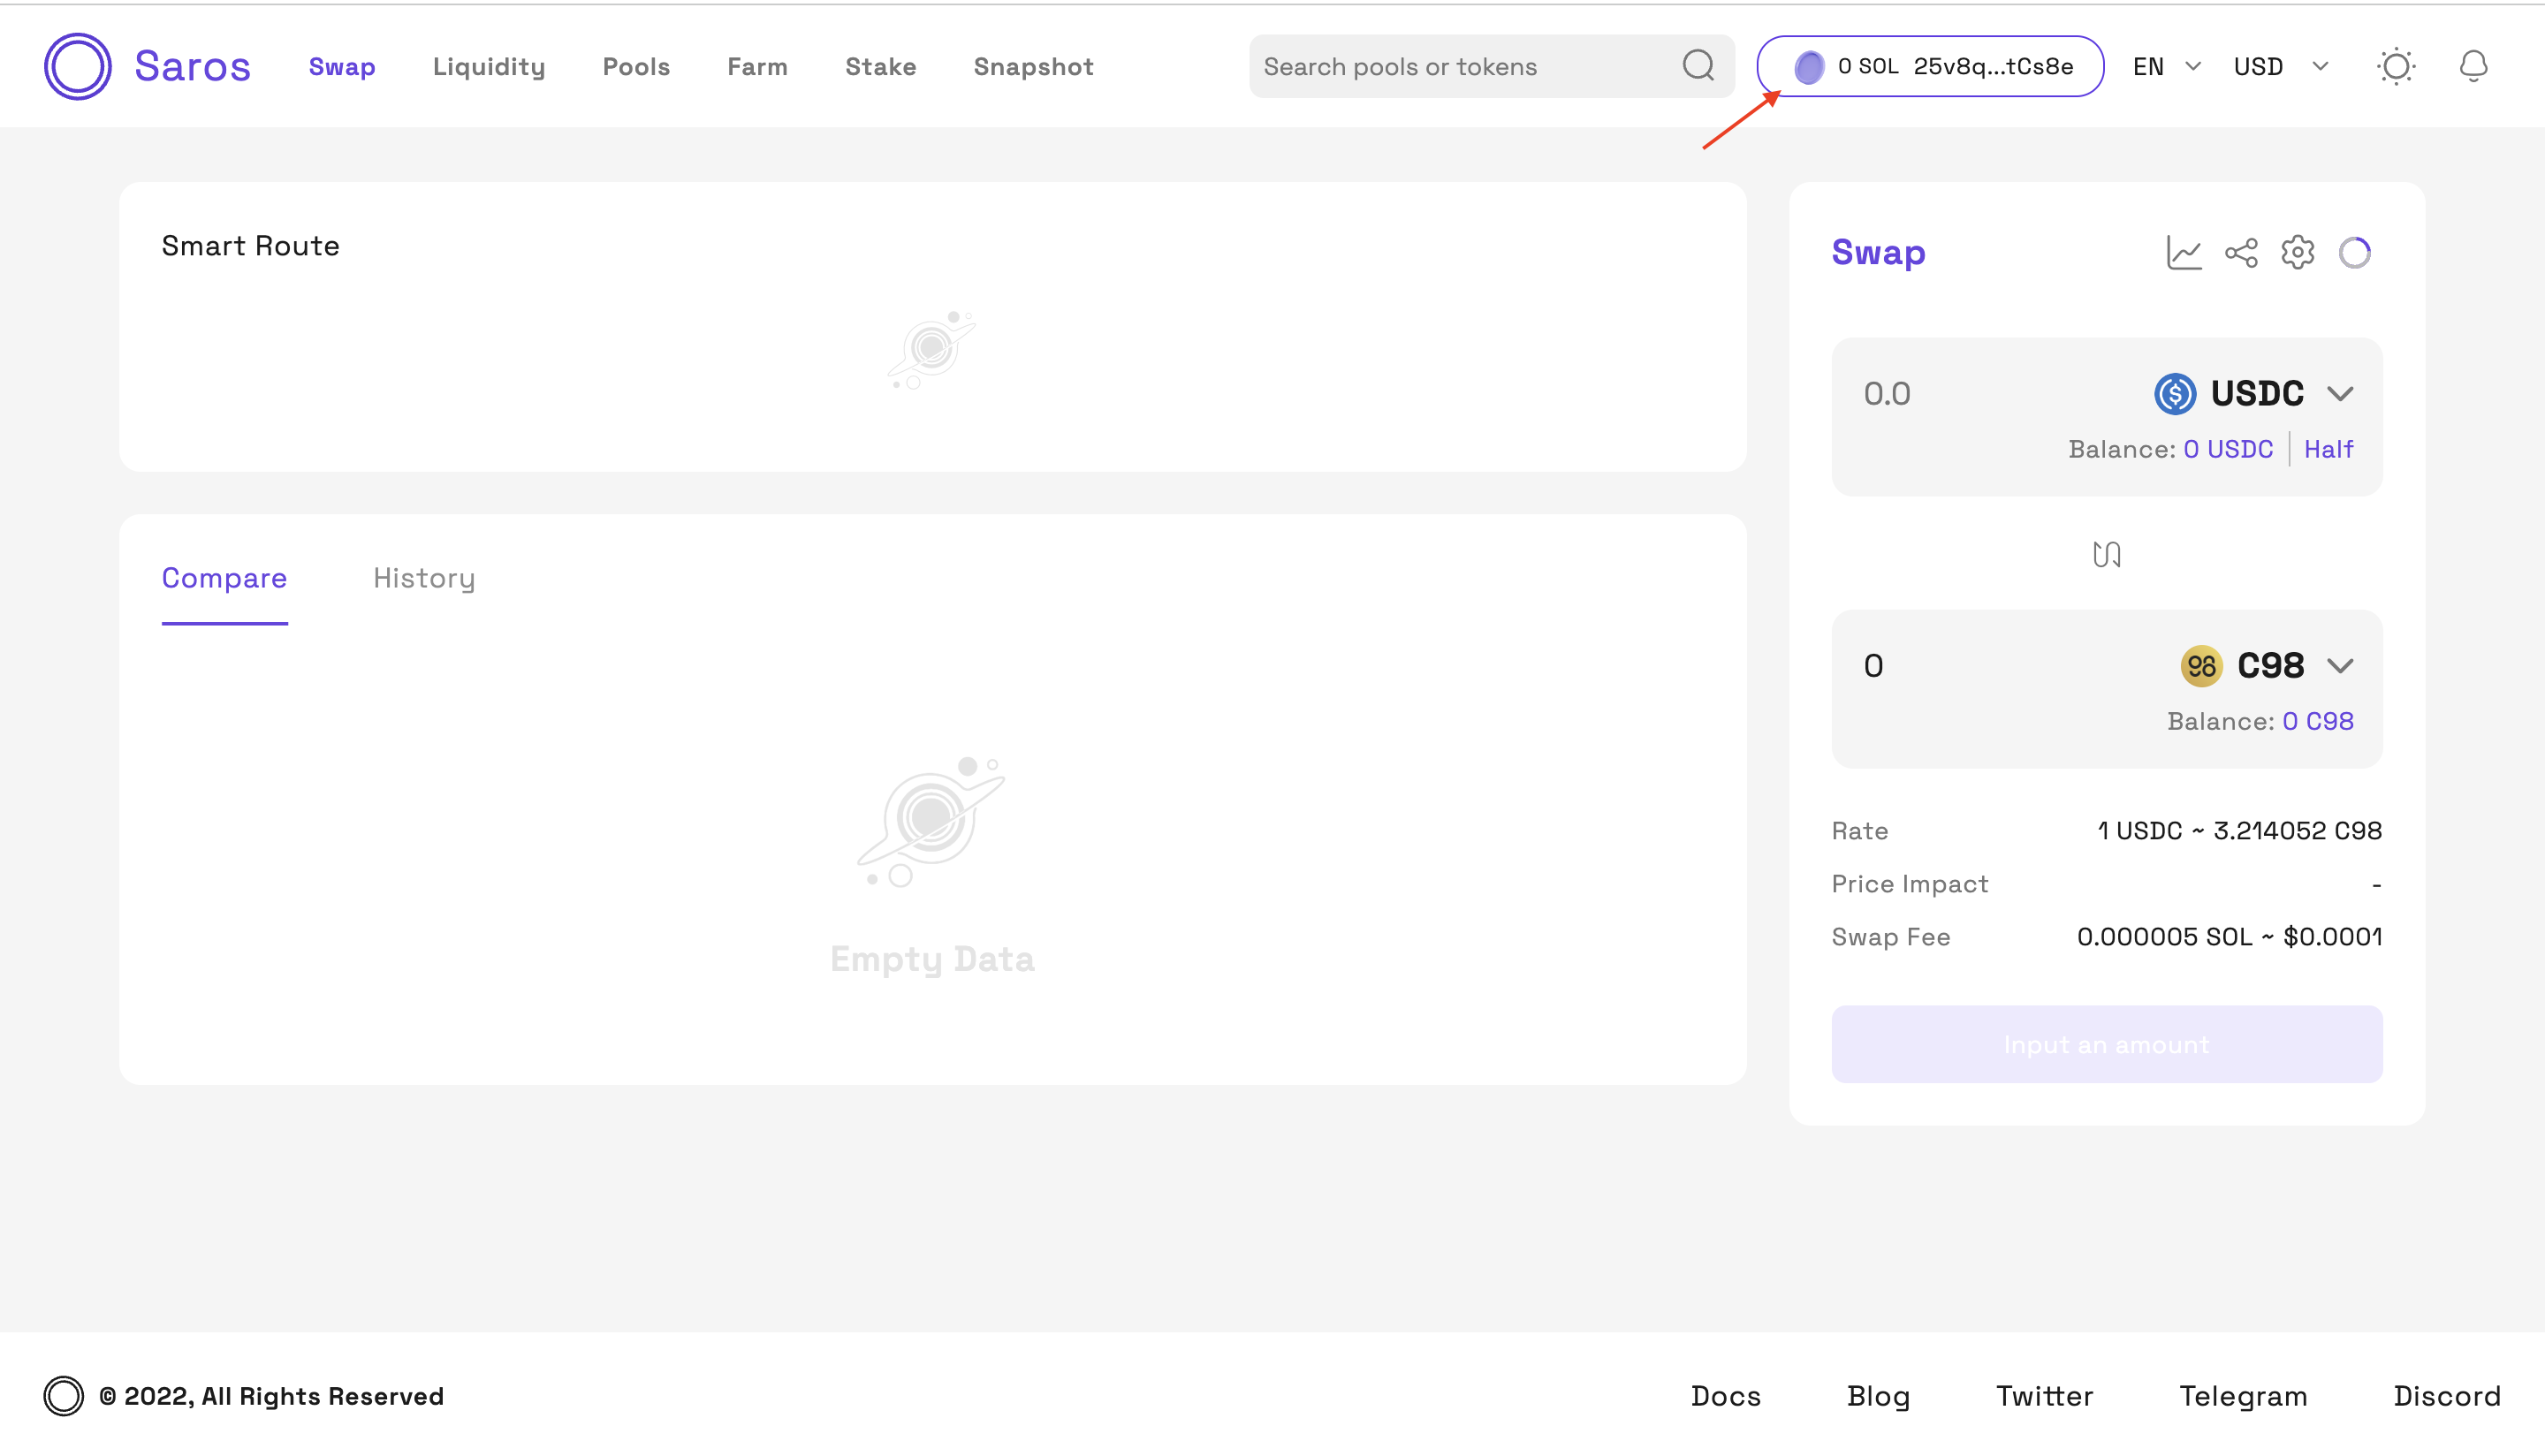This screenshot has width=2545, height=1456.
Task: Click the share swap icon
Action: [x=2240, y=253]
